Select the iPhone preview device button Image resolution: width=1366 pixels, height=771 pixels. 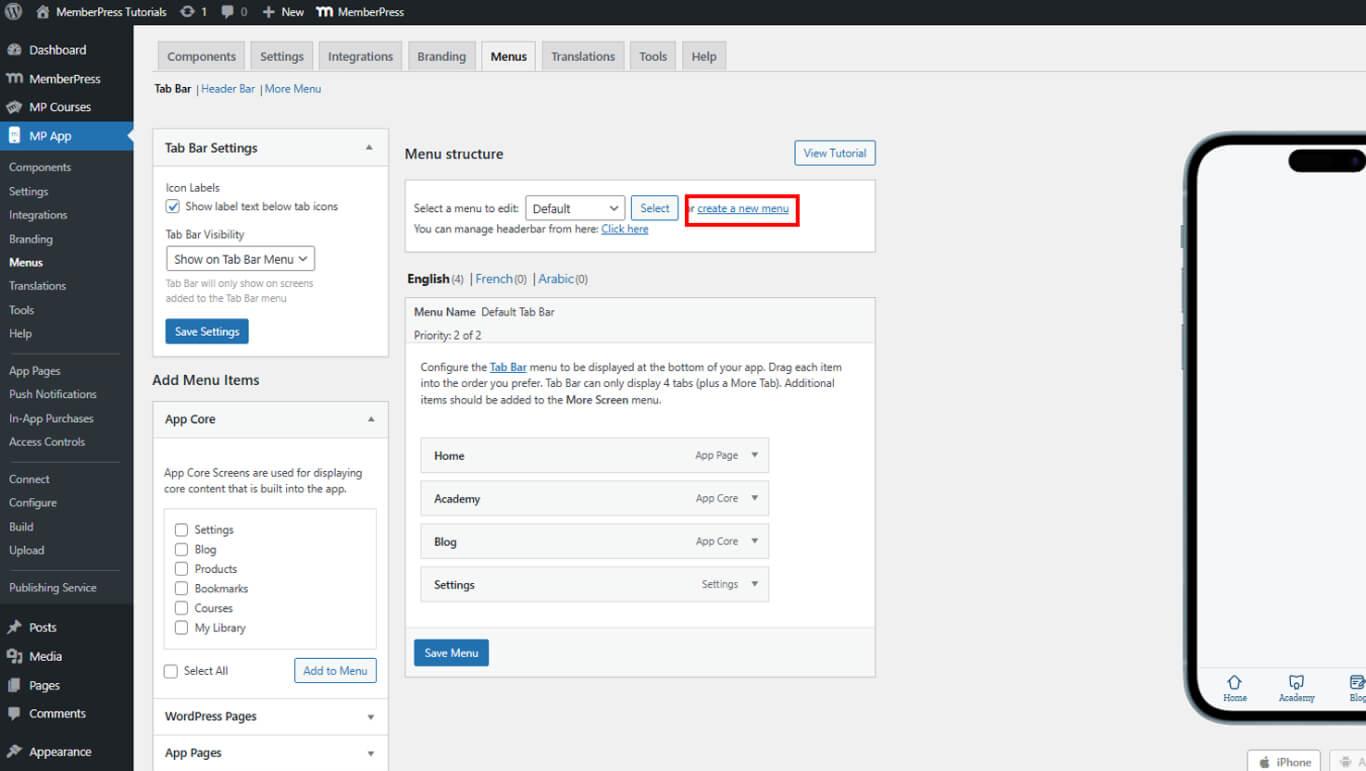[x=1283, y=762]
